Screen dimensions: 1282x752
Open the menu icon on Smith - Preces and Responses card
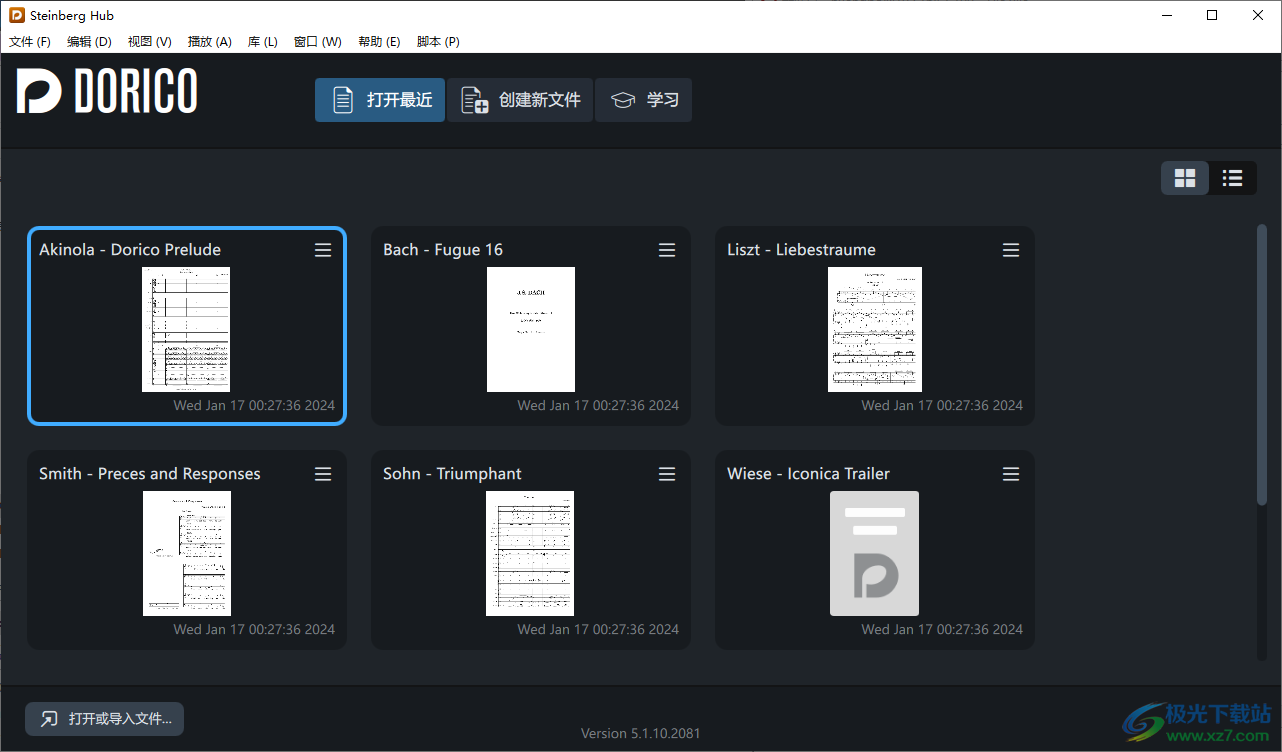[x=323, y=474]
